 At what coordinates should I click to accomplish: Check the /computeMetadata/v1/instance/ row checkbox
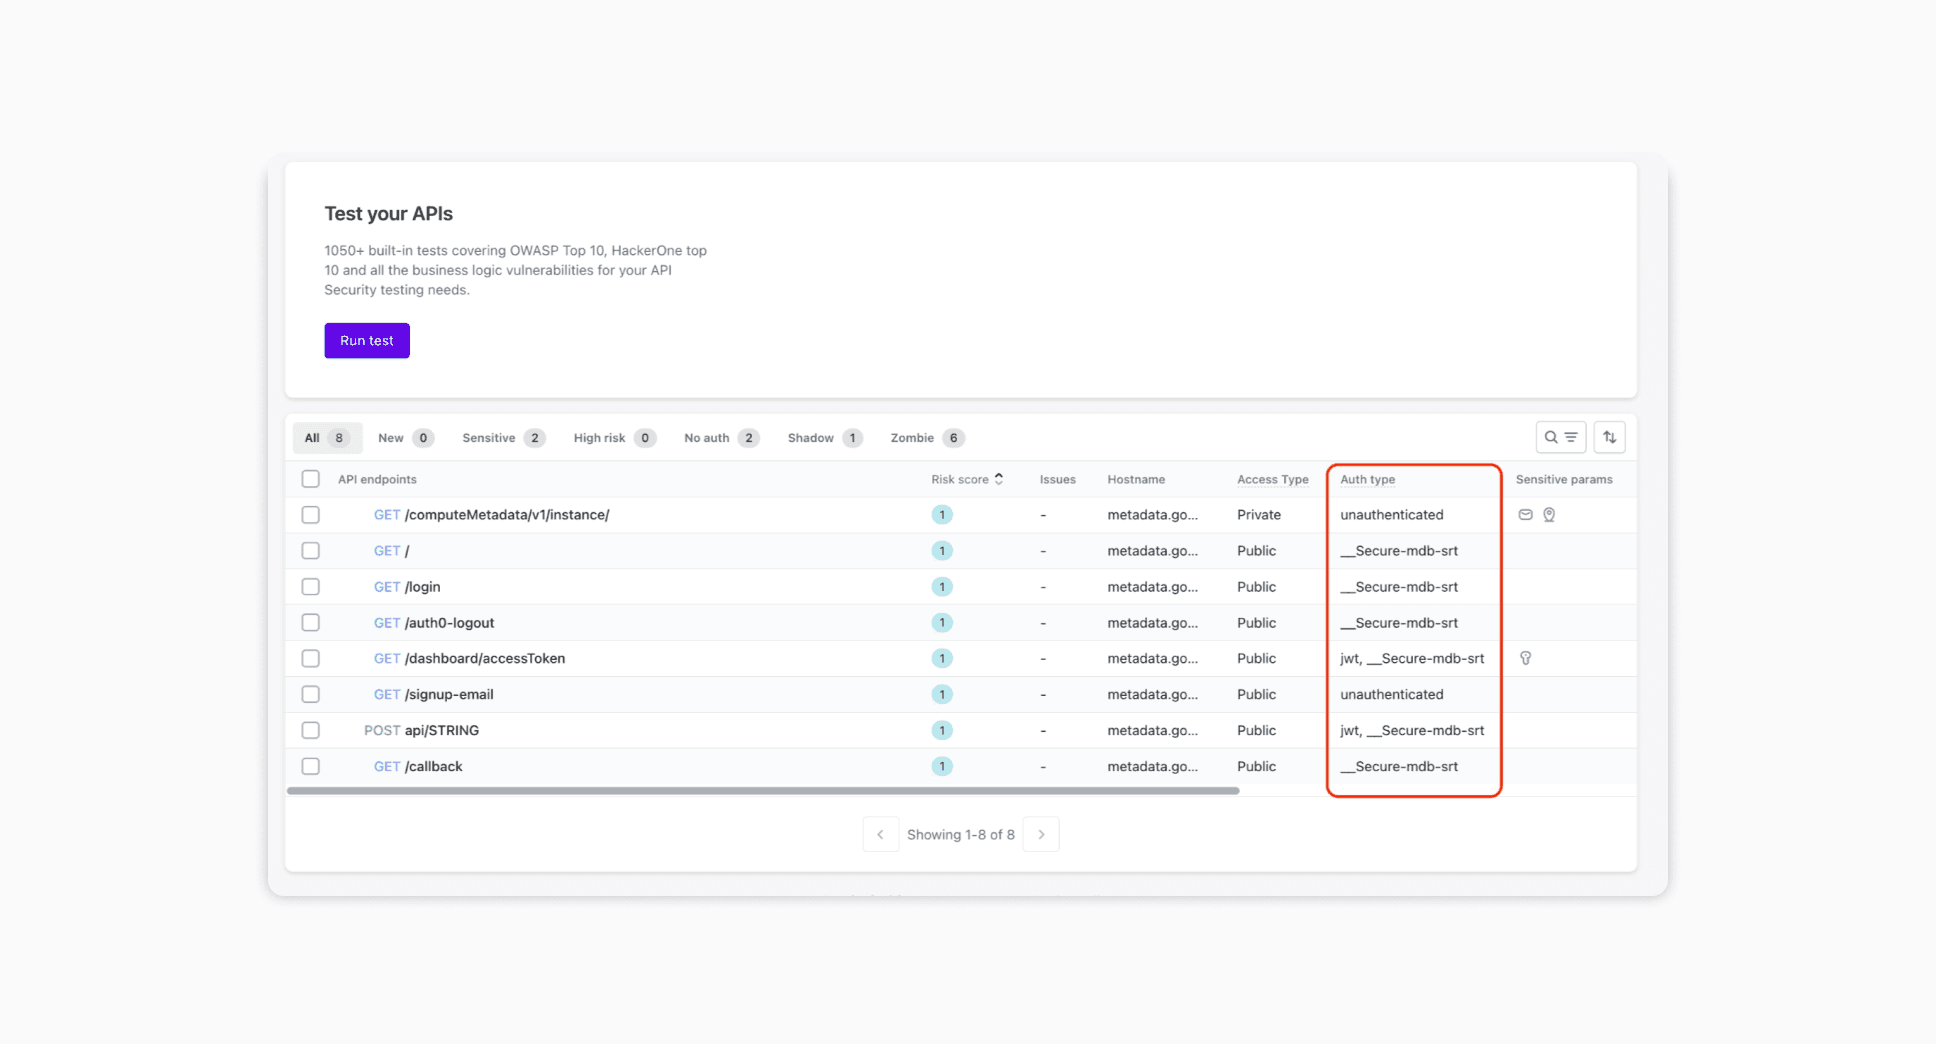[x=311, y=515]
